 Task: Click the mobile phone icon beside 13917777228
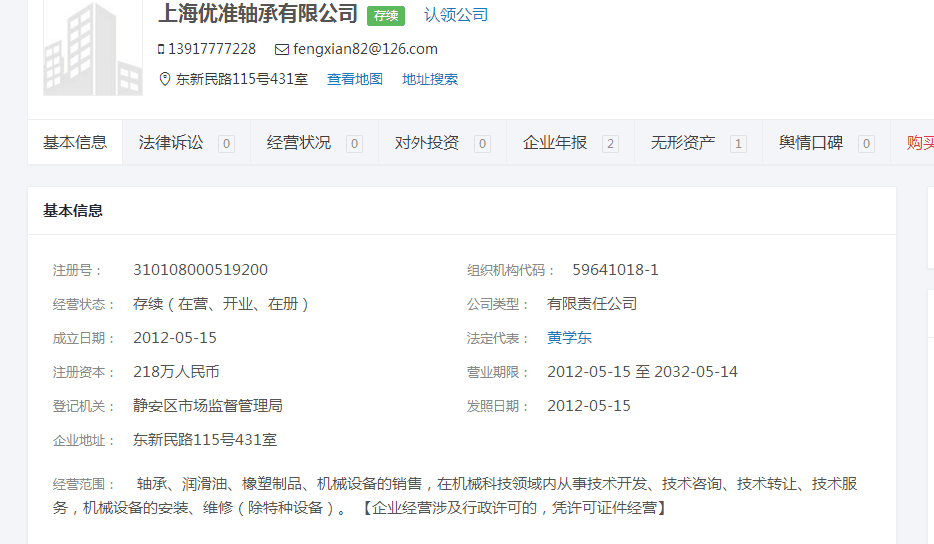(161, 49)
